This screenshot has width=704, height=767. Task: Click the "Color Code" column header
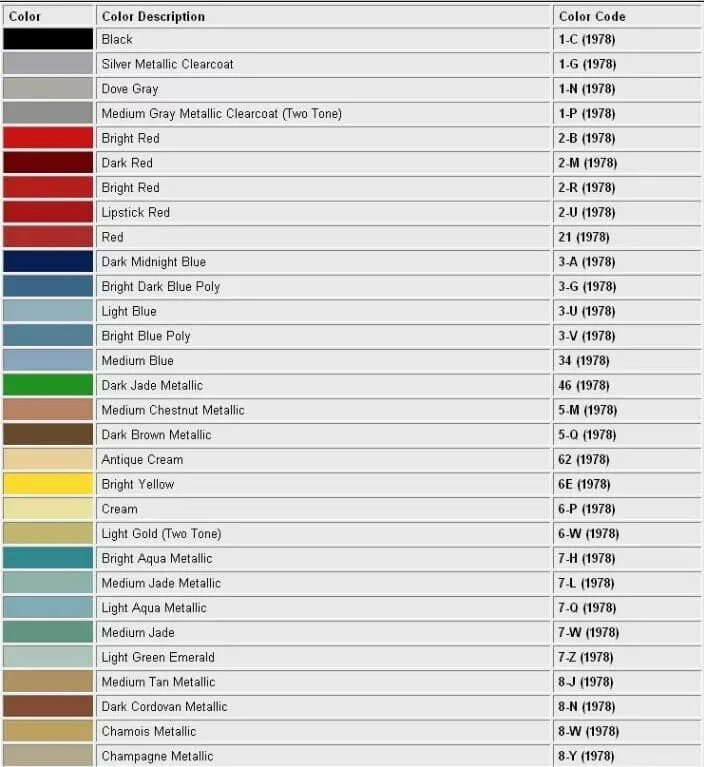click(592, 16)
